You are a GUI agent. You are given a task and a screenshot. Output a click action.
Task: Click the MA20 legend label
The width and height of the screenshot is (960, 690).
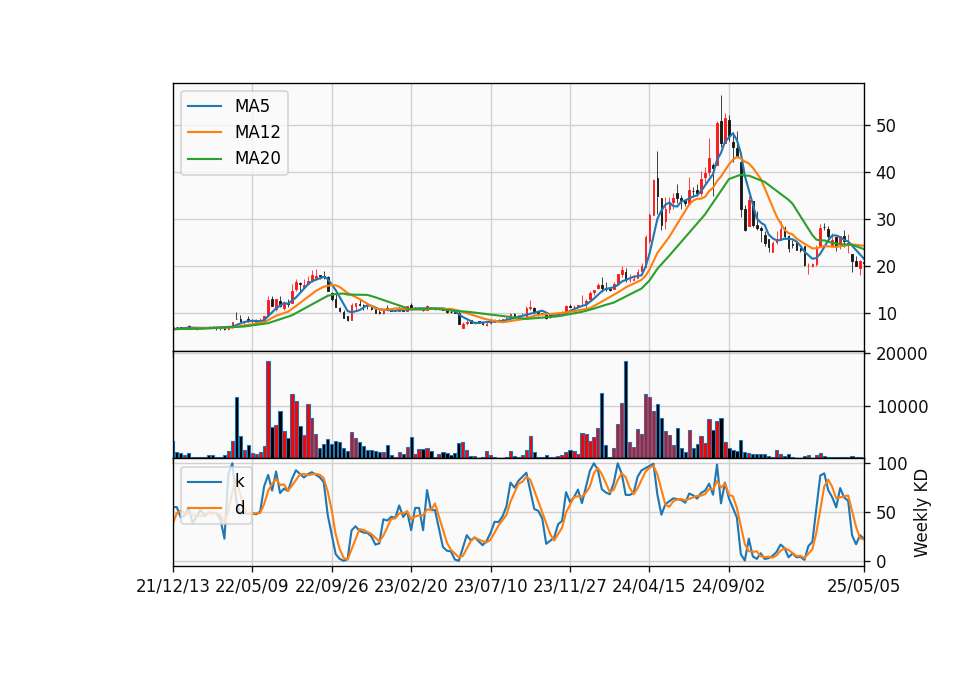pos(257,158)
